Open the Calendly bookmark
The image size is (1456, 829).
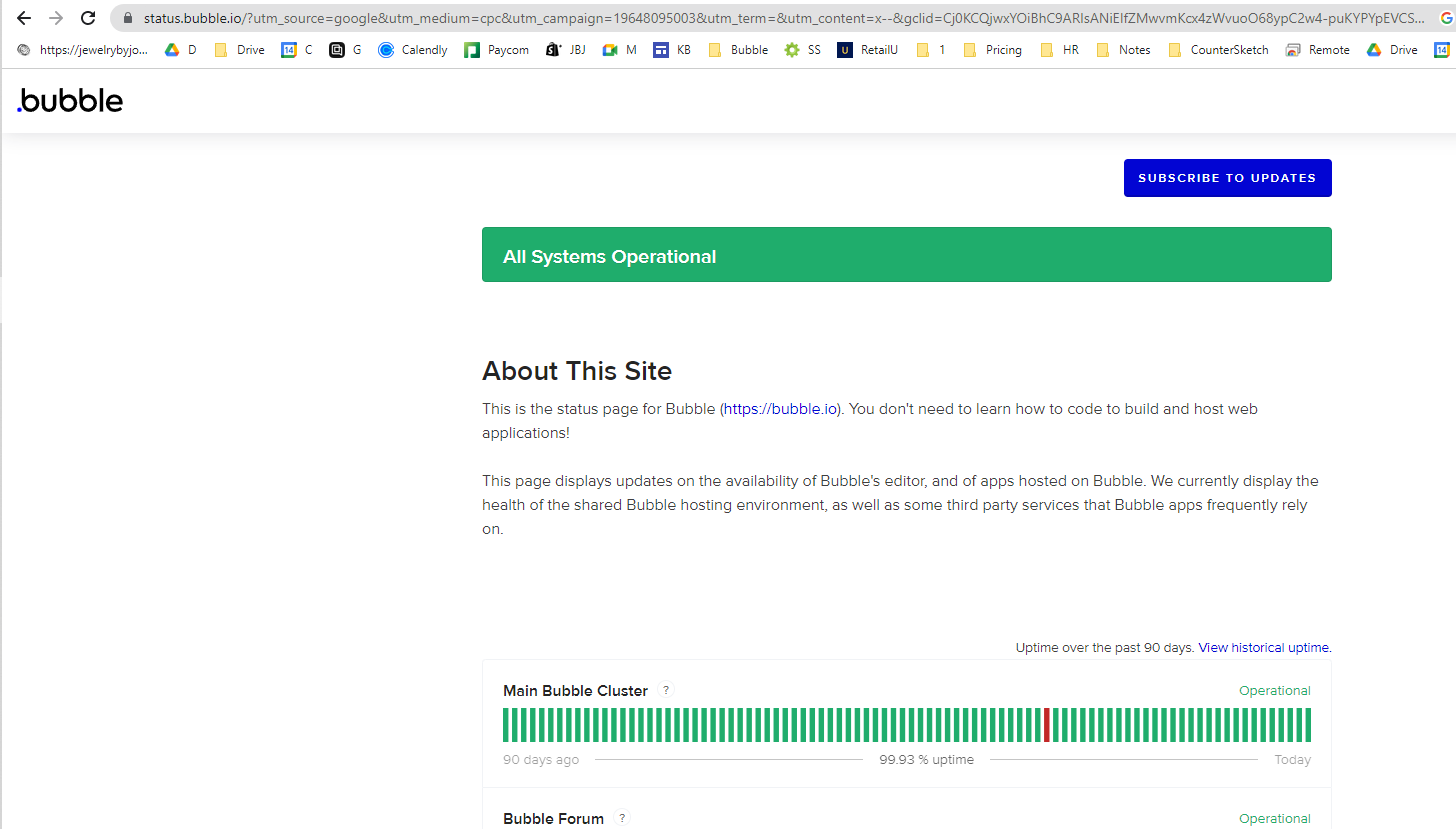(x=413, y=50)
